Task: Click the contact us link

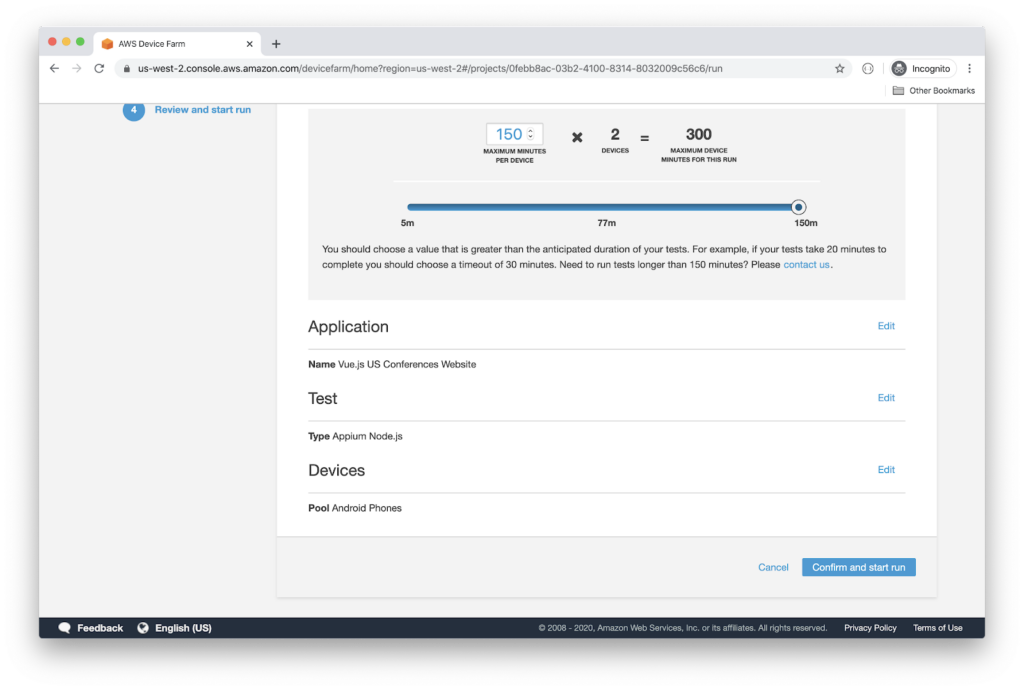Action: pos(806,265)
